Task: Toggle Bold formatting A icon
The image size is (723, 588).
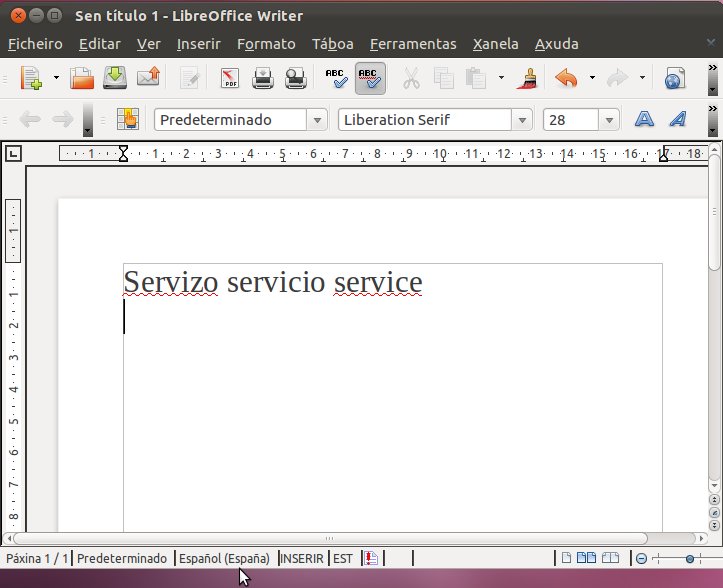Action: tap(644, 119)
